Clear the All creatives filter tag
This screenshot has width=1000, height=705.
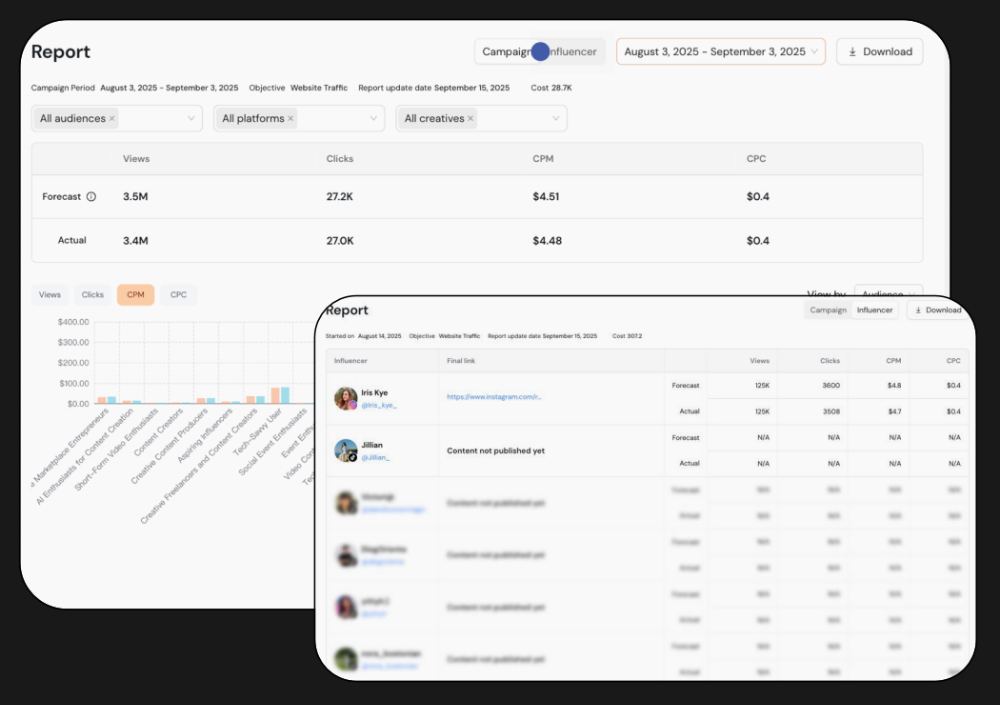470,119
